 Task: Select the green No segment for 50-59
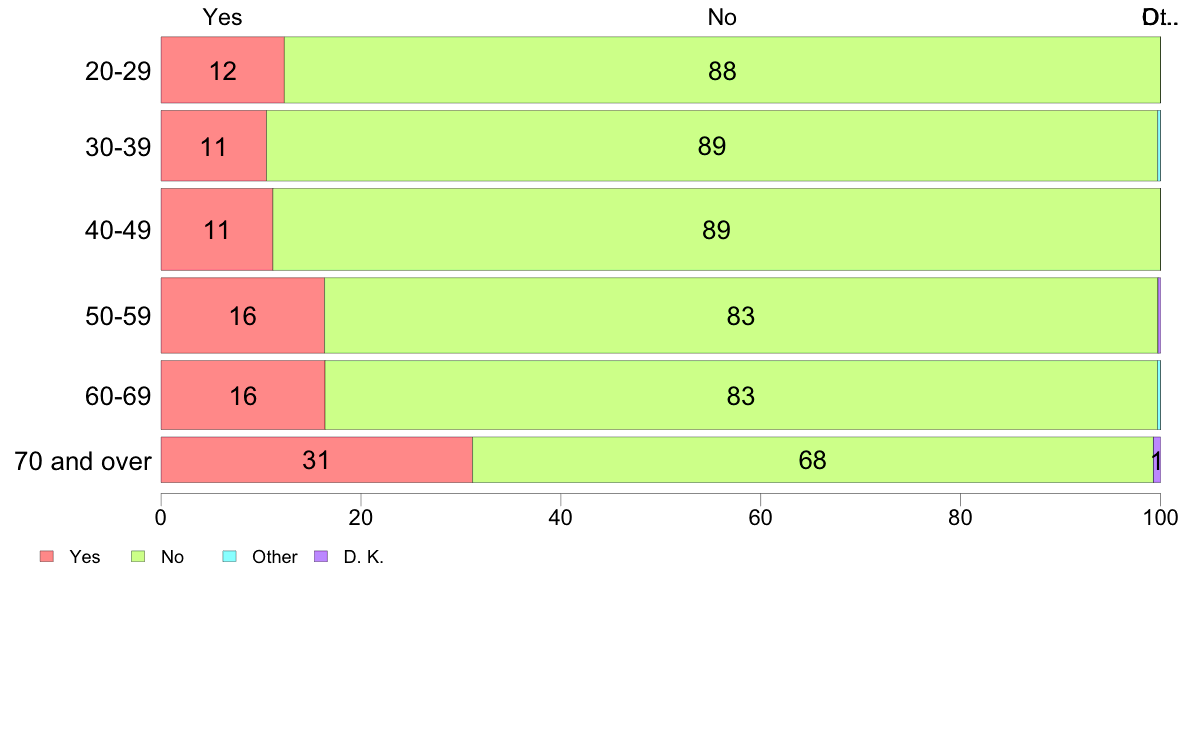[741, 315]
